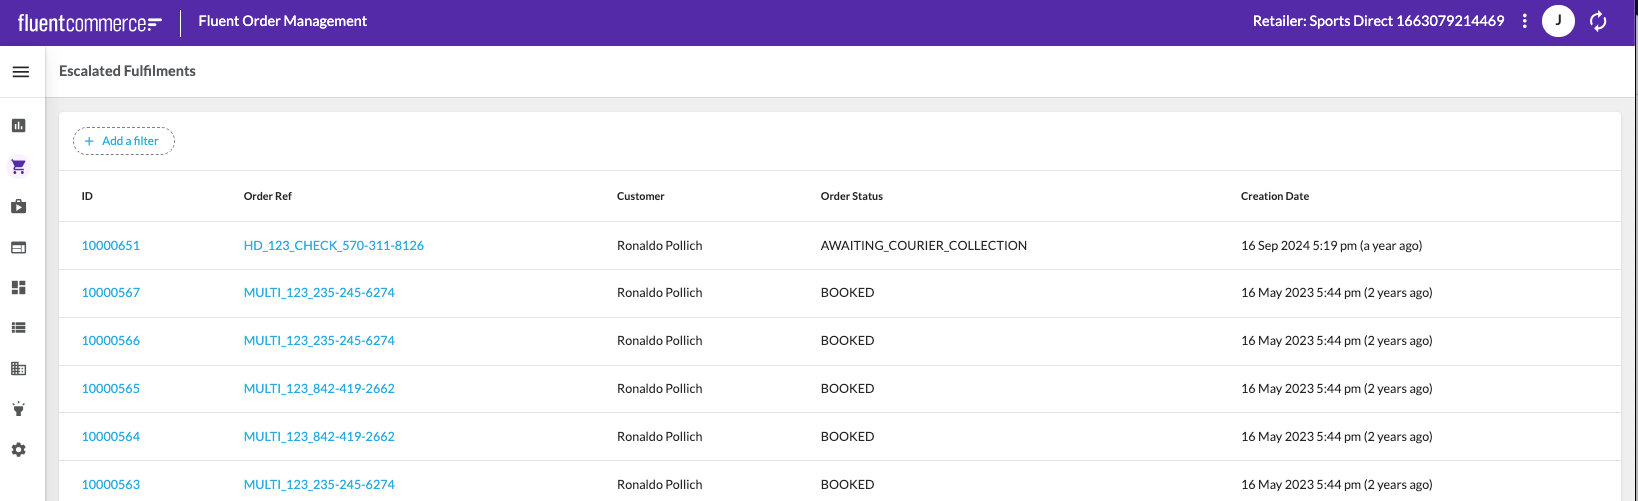Image resolution: width=1638 pixels, height=501 pixels.
Task: Click the Fluent Commerce logo
Action: [x=89, y=23]
